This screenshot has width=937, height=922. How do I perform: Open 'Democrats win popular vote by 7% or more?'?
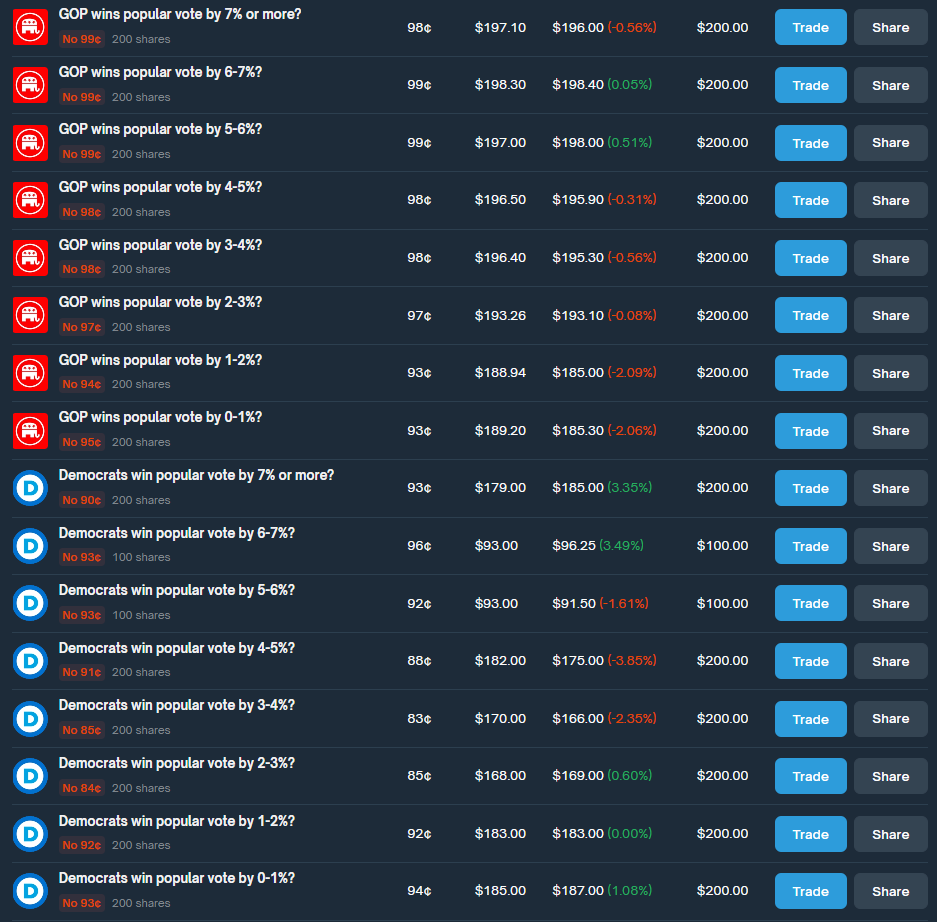click(196, 475)
